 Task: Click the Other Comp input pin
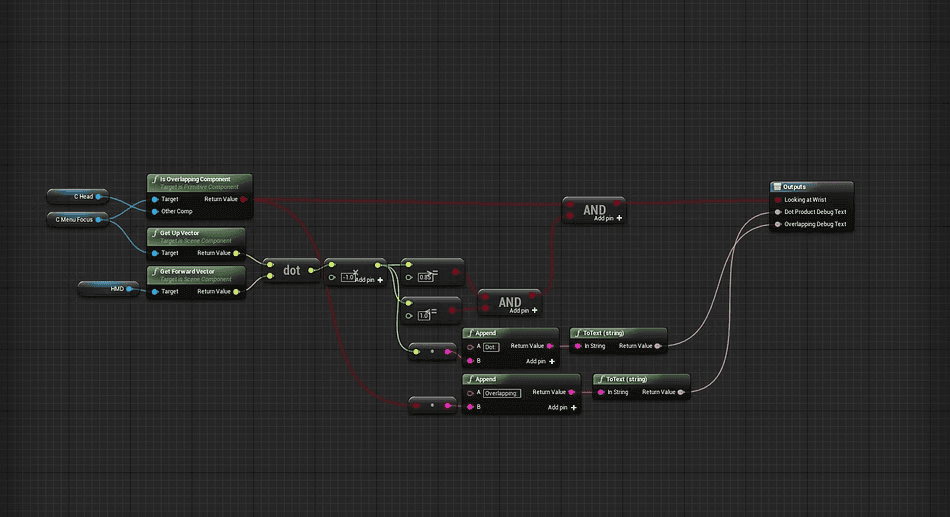[x=155, y=212]
